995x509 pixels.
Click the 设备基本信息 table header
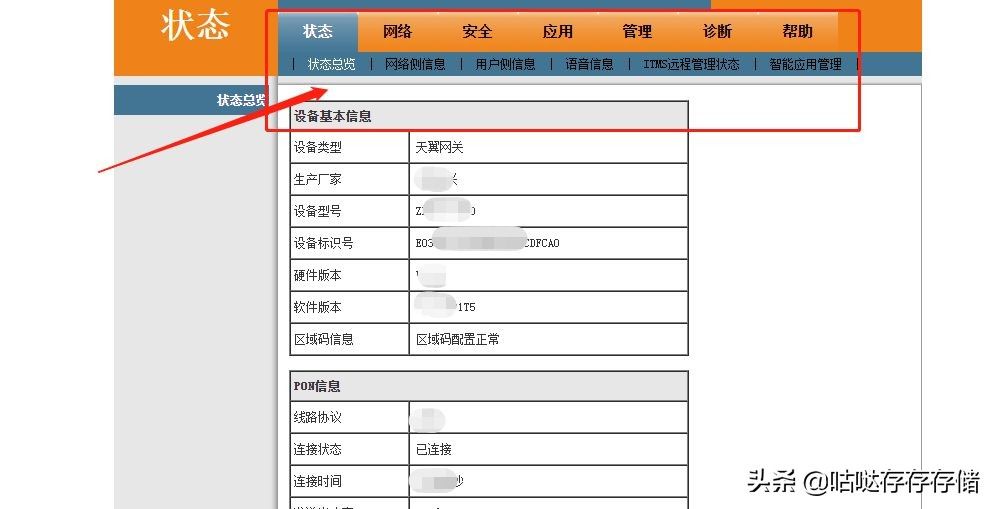pos(489,116)
